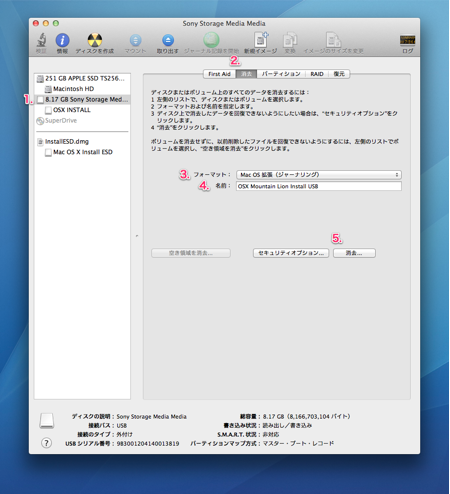Open the Info blue icon
Screen dimensions: 450x494
[62, 40]
